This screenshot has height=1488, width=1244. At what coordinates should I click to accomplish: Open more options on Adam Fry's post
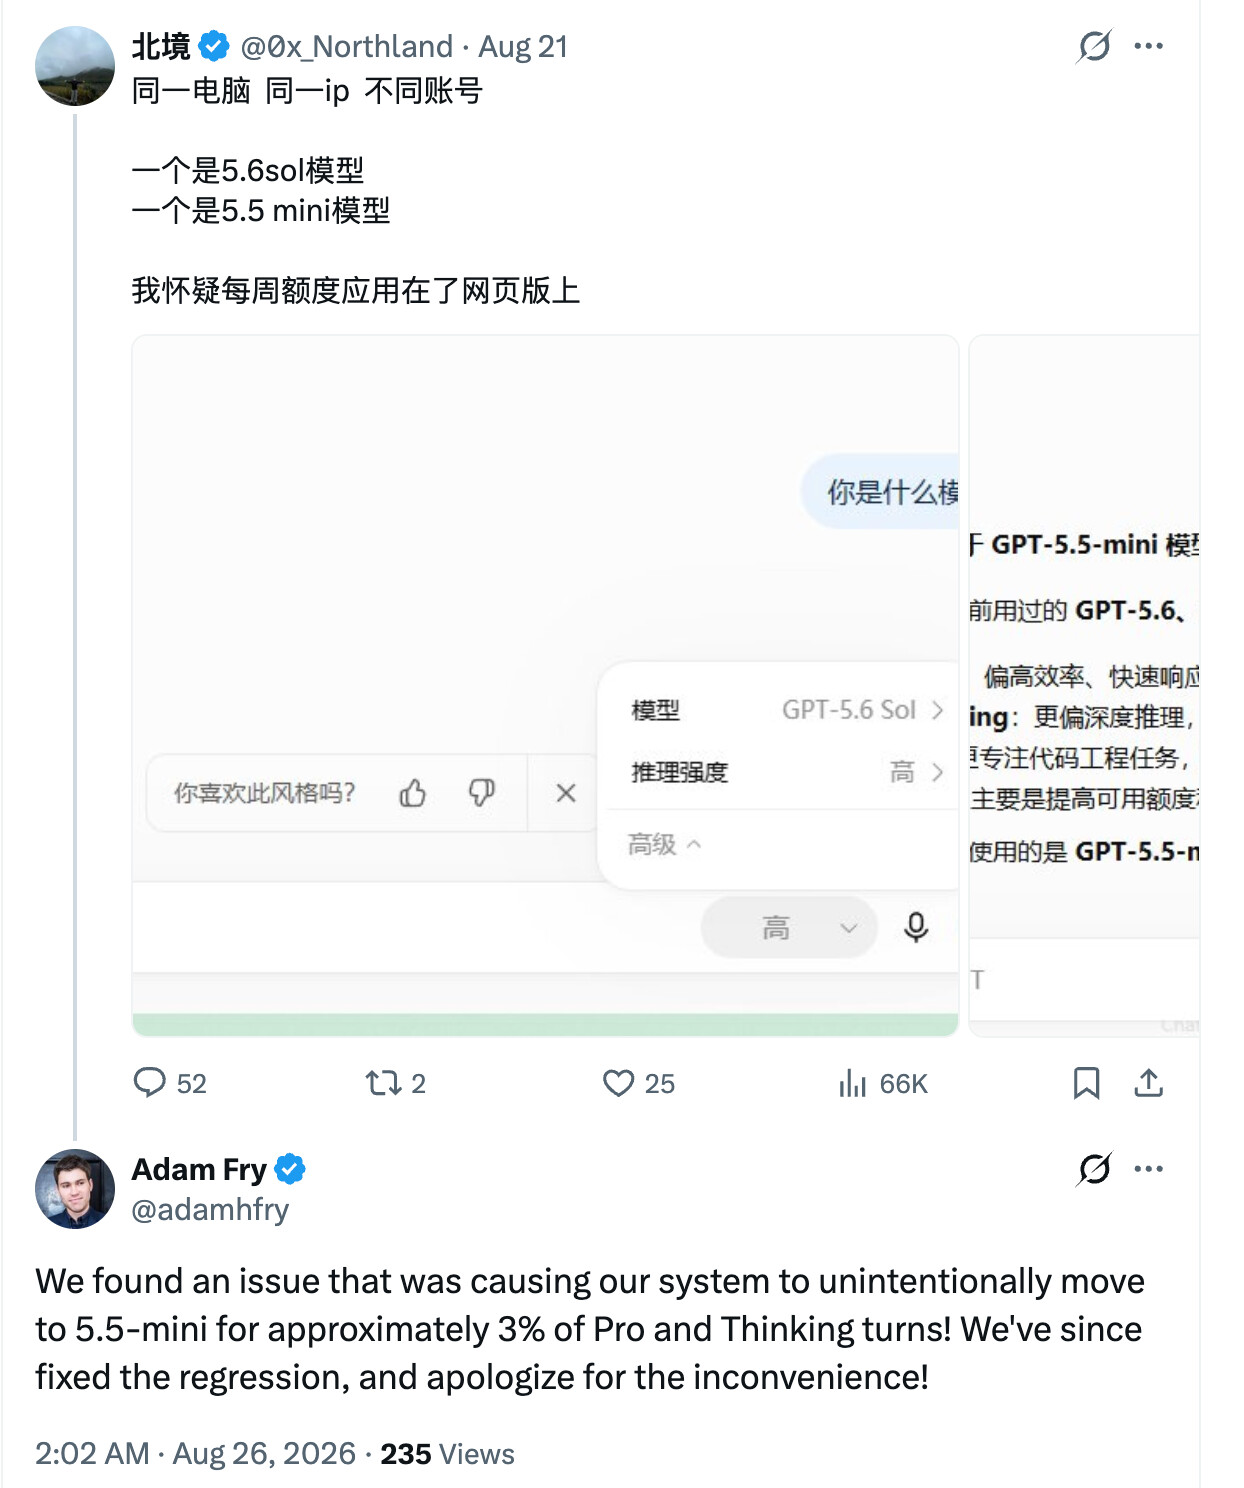[x=1149, y=1169]
